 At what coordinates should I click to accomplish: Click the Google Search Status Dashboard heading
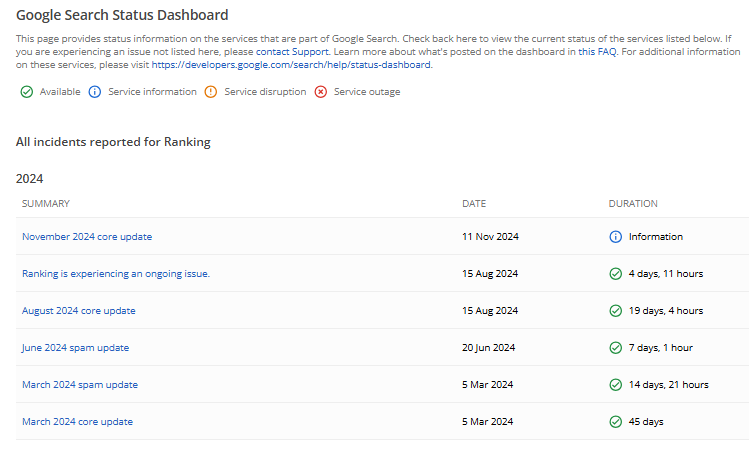click(x=122, y=15)
